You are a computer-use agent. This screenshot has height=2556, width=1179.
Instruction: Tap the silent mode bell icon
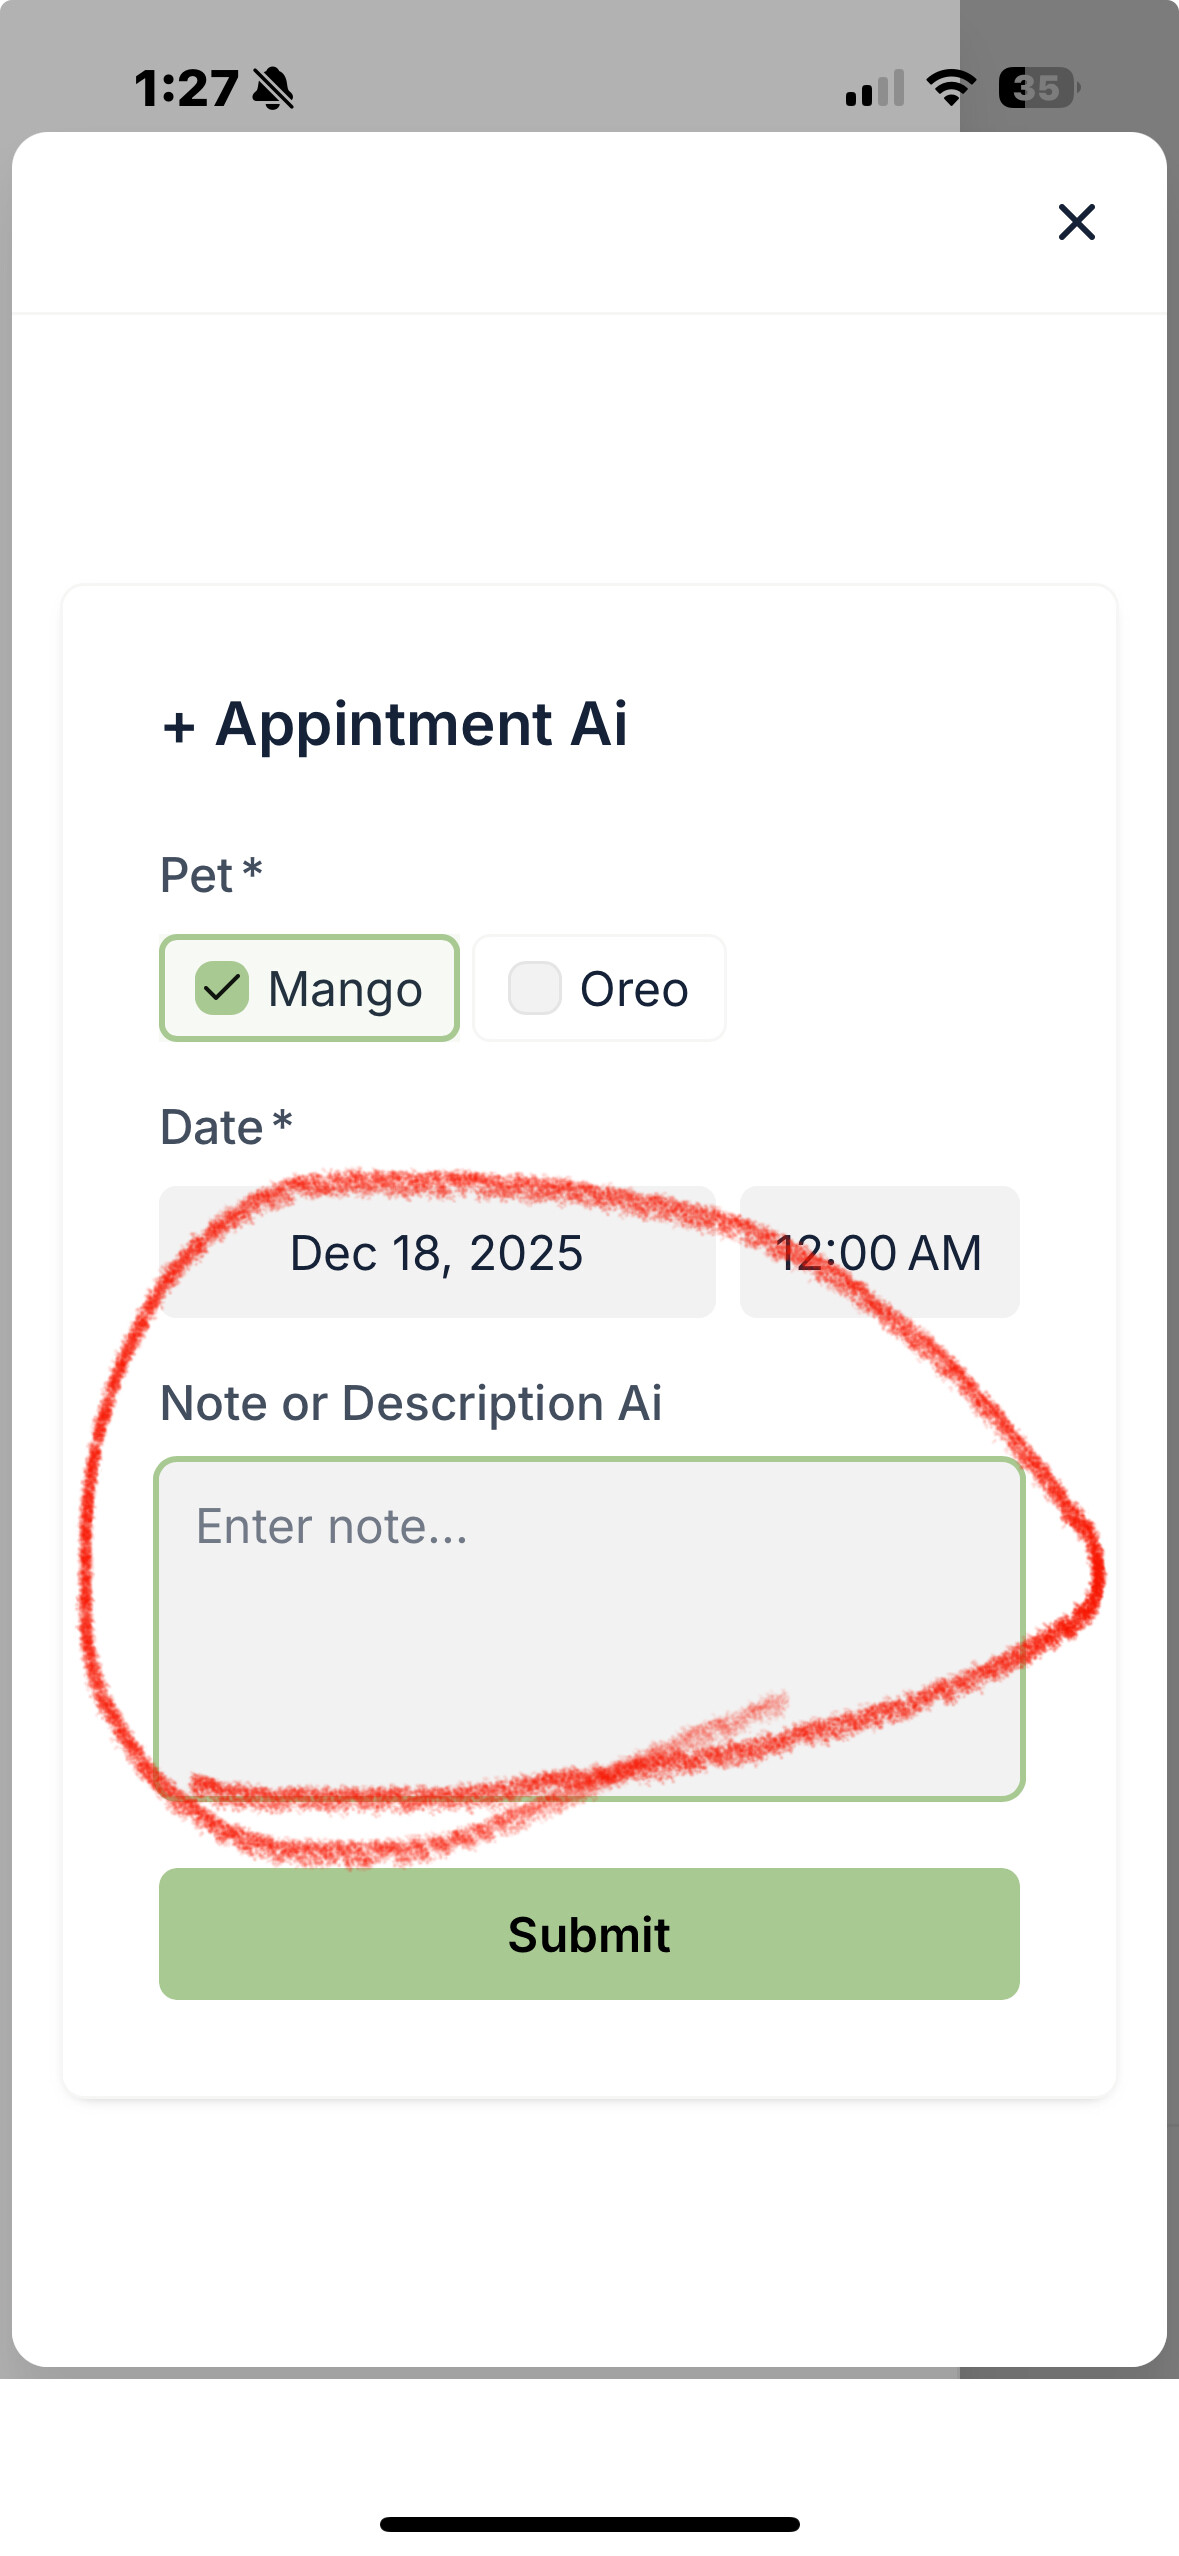(x=273, y=88)
